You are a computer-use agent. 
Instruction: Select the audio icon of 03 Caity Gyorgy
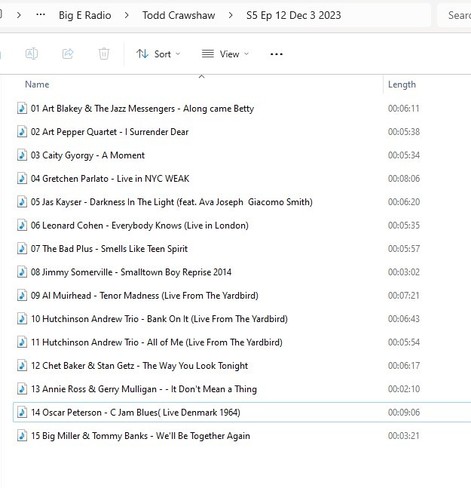coord(22,155)
